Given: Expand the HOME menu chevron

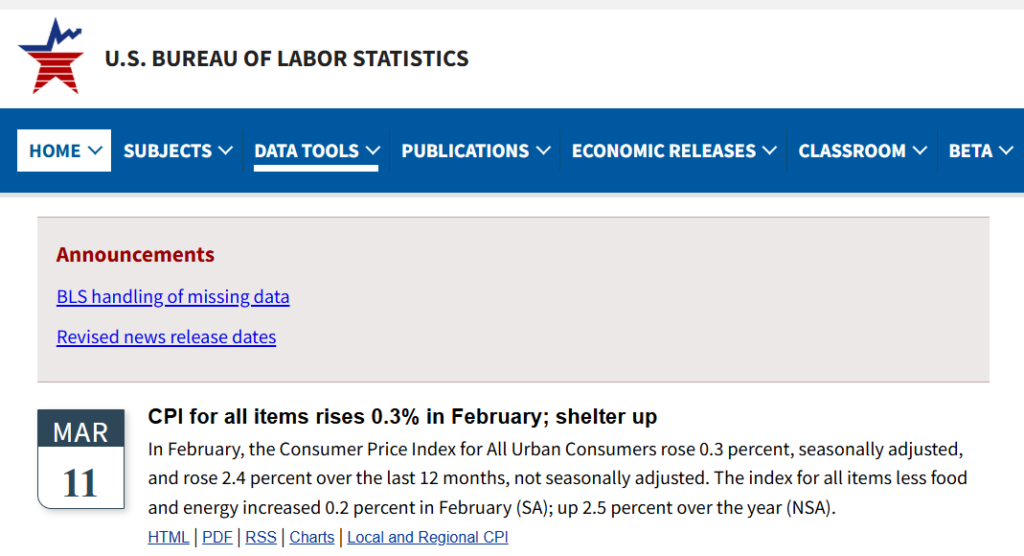Looking at the screenshot, I should tap(95, 151).
